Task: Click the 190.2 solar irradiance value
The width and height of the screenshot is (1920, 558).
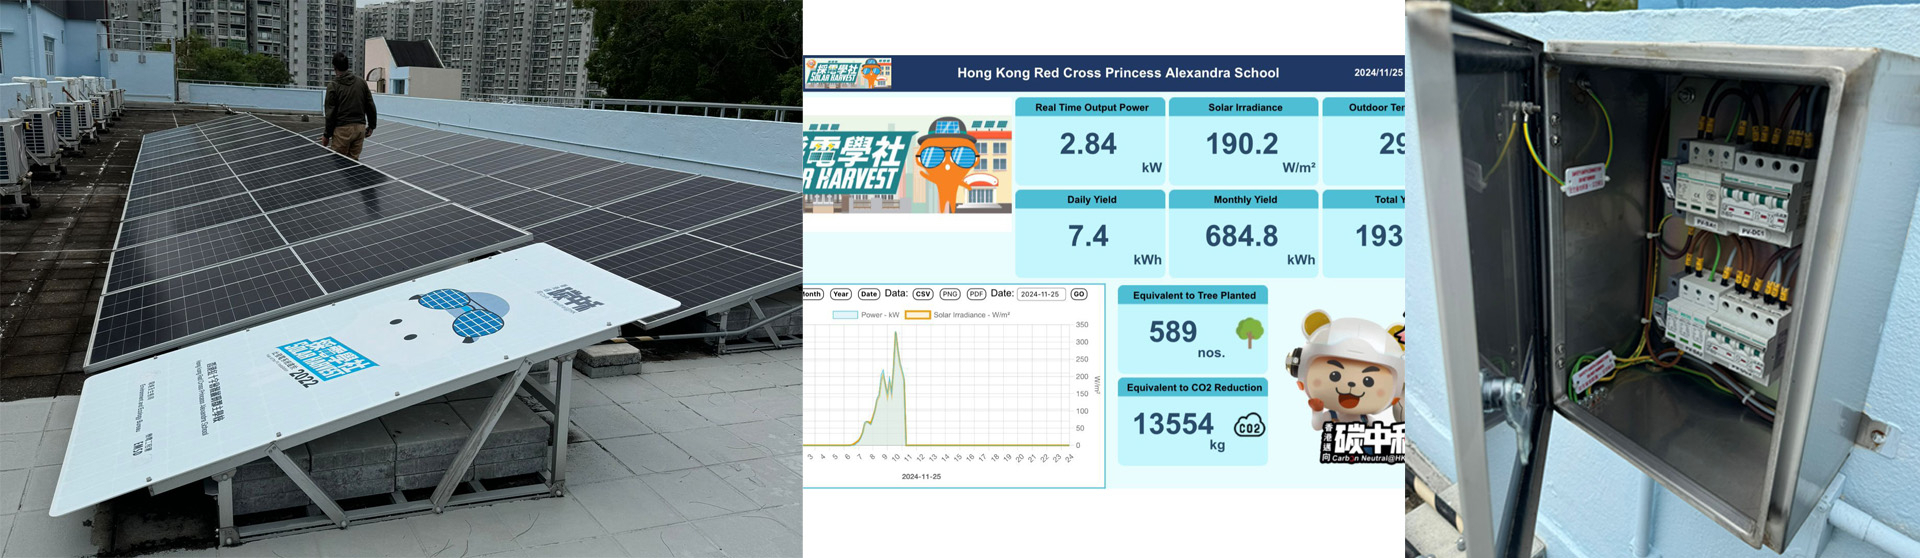Action: (x=1241, y=144)
